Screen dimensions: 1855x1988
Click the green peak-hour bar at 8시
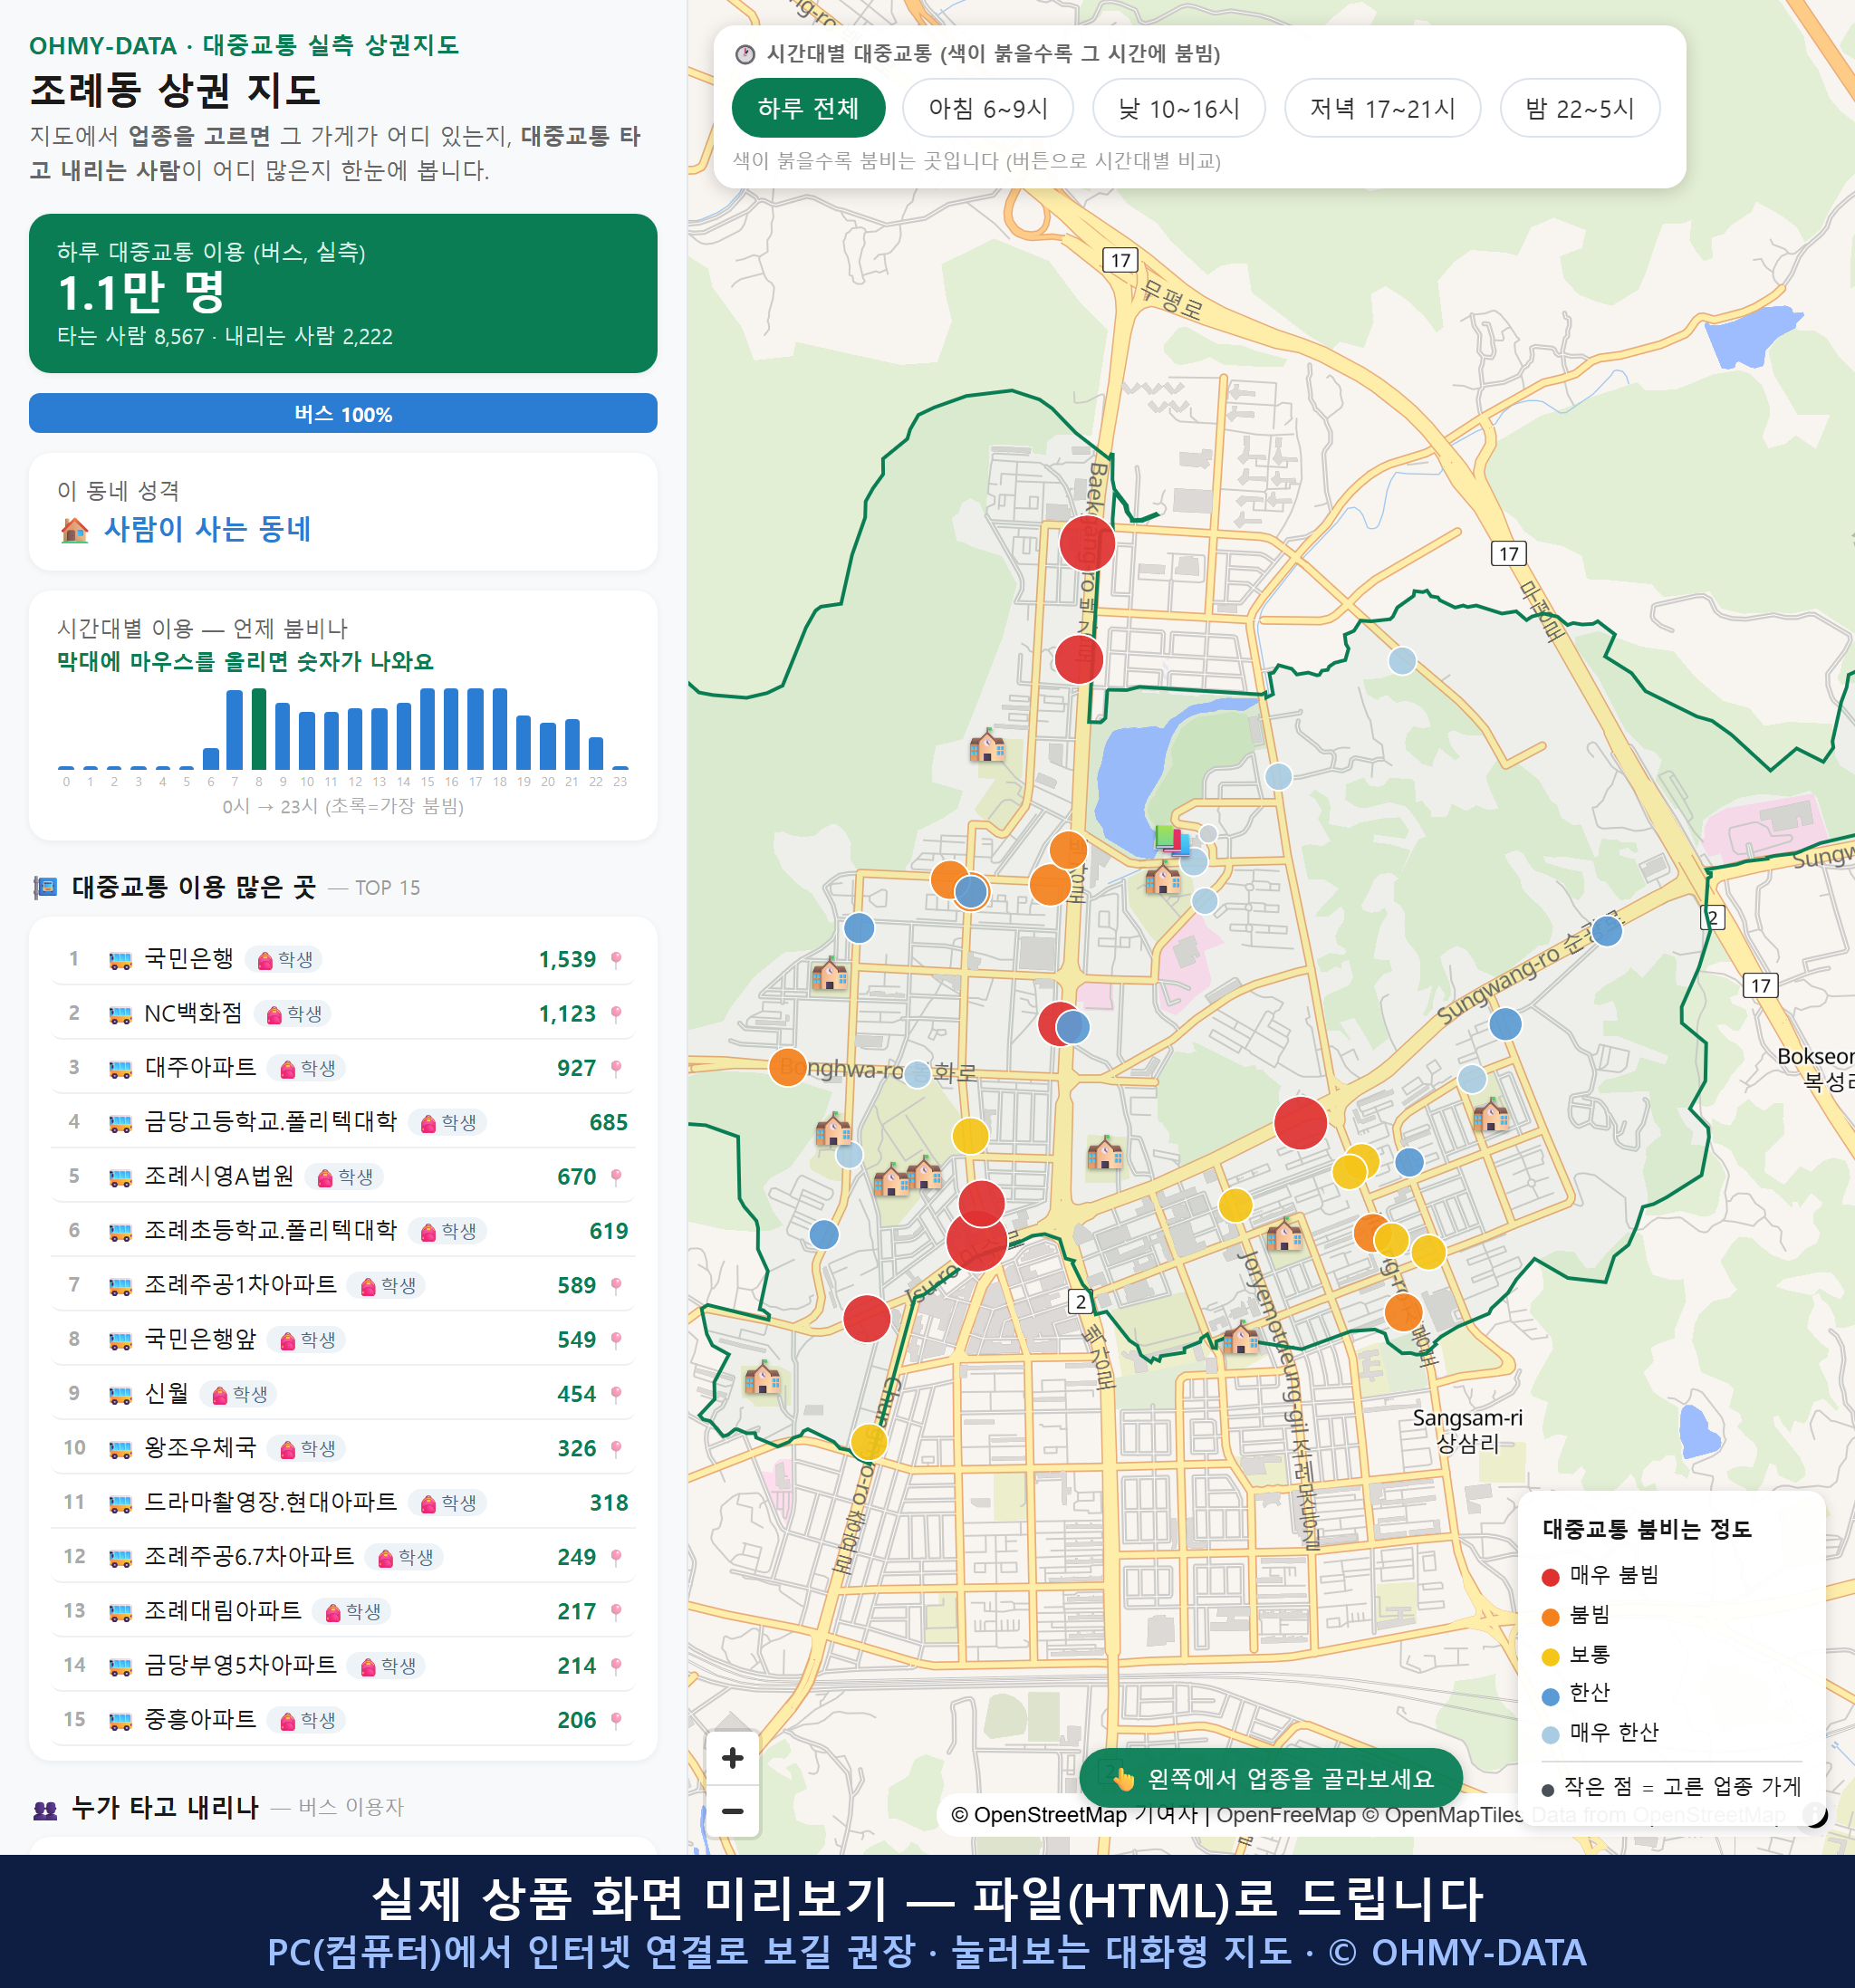pyautogui.click(x=259, y=729)
